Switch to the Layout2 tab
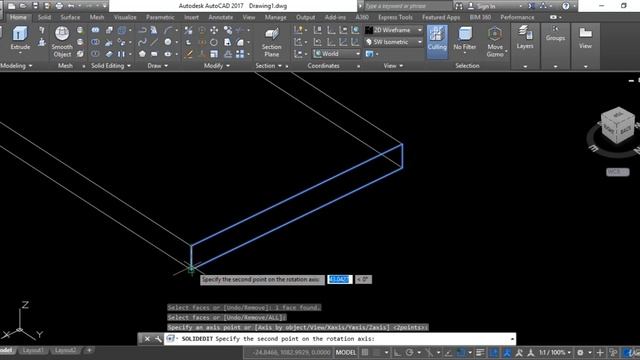Screen dimensions: 640x360 (x=65, y=350)
